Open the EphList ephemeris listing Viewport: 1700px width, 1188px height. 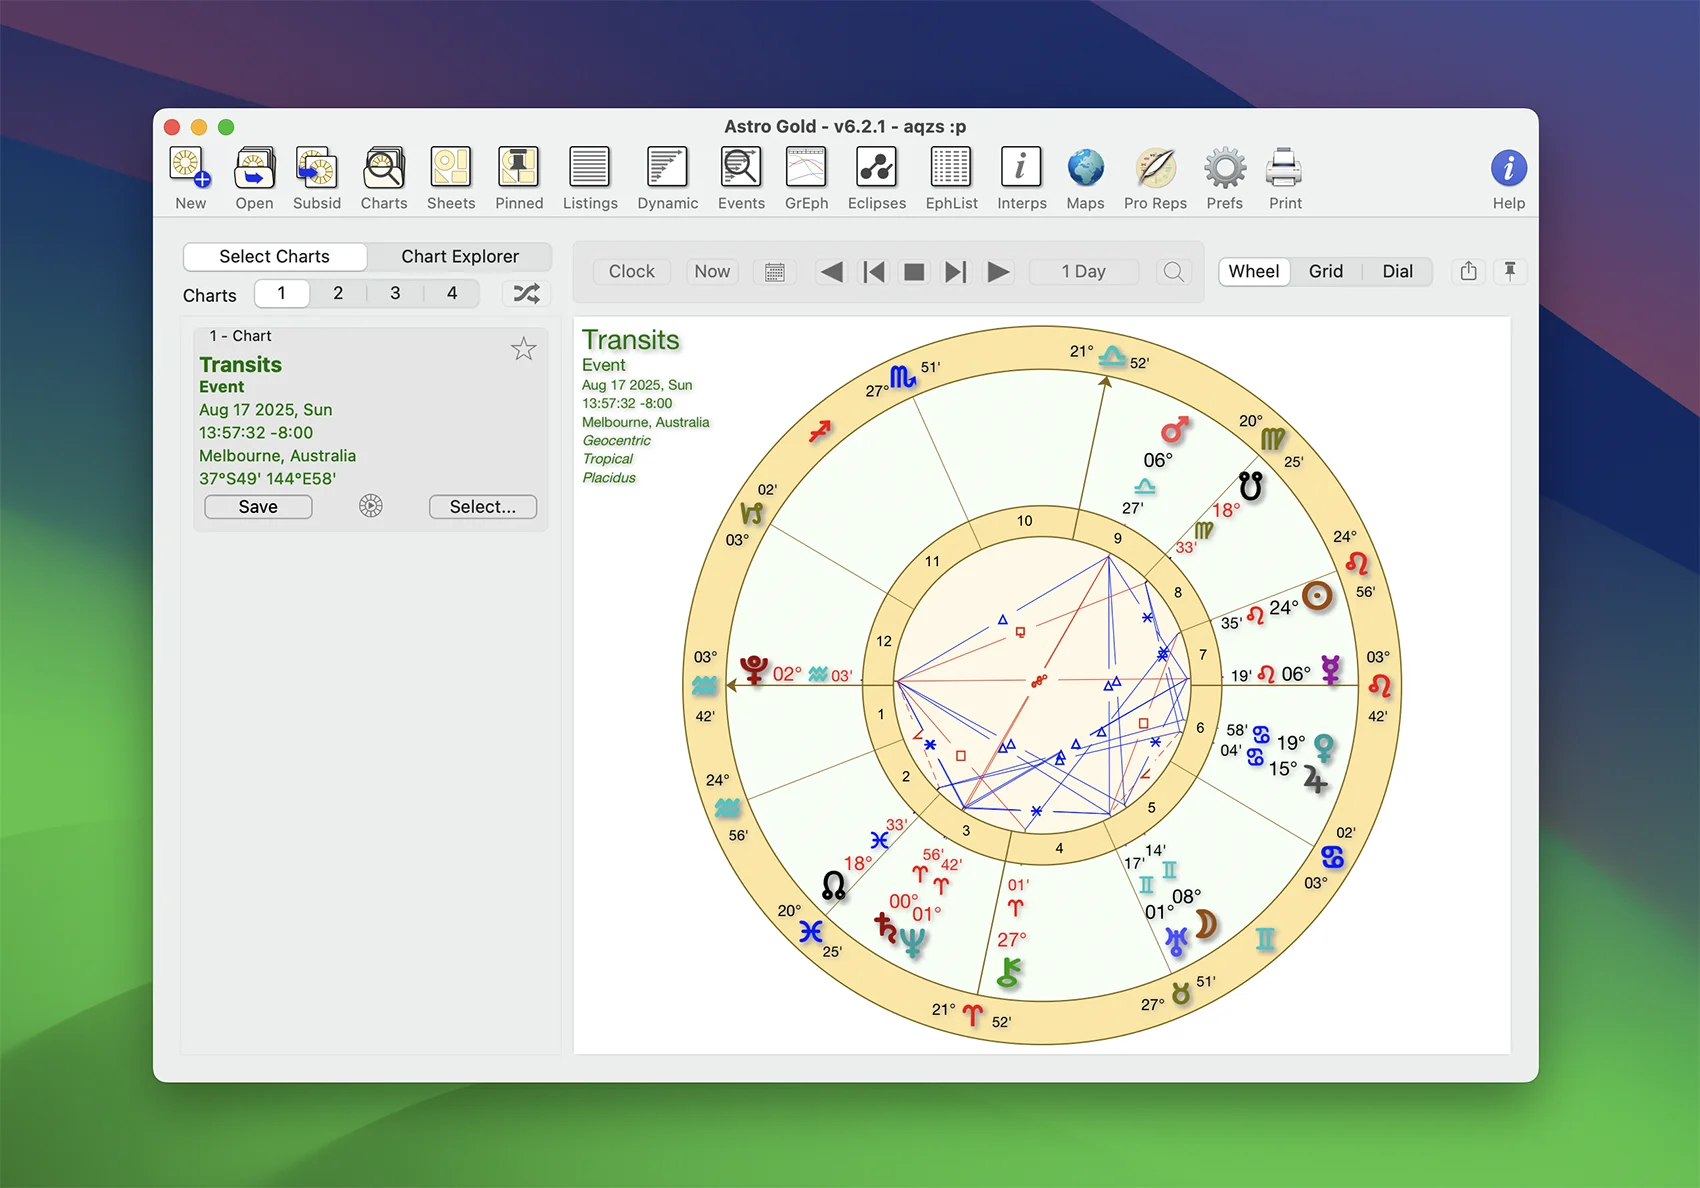[x=951, y=178]
